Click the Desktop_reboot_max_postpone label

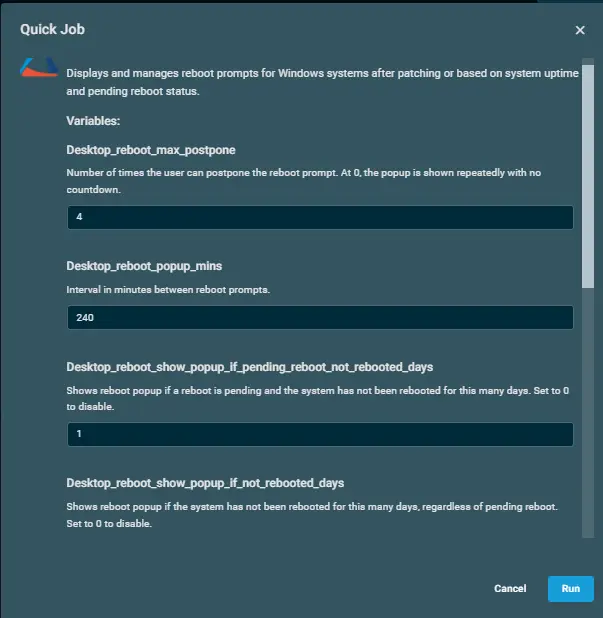151,150
